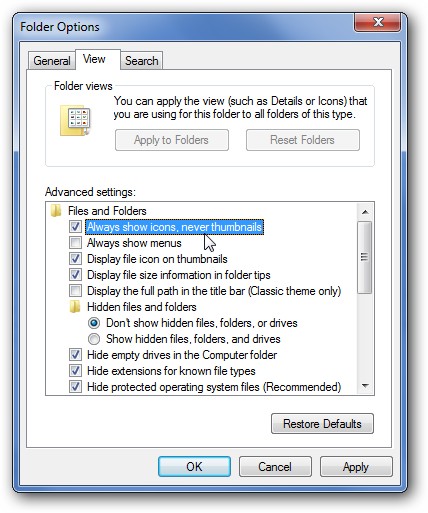This screenshot has height=513, width=428.
Task: Uncheck Hide empty drives in the Computer folder
Action: [x=75, y=355]
